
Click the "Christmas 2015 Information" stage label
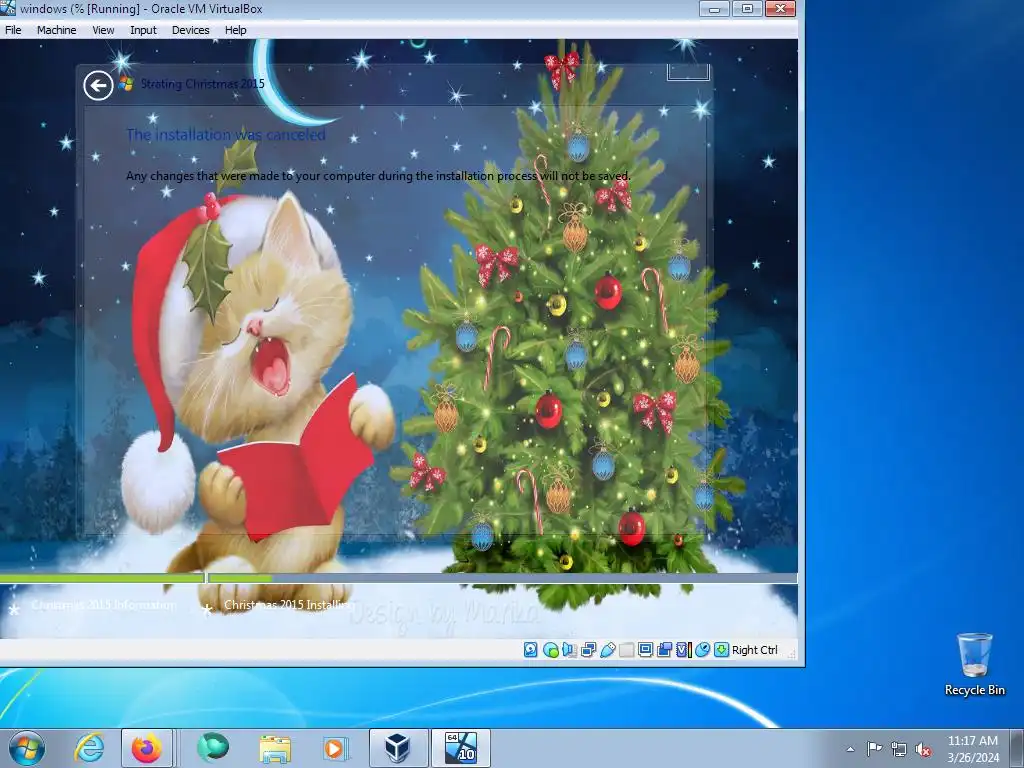103,605
